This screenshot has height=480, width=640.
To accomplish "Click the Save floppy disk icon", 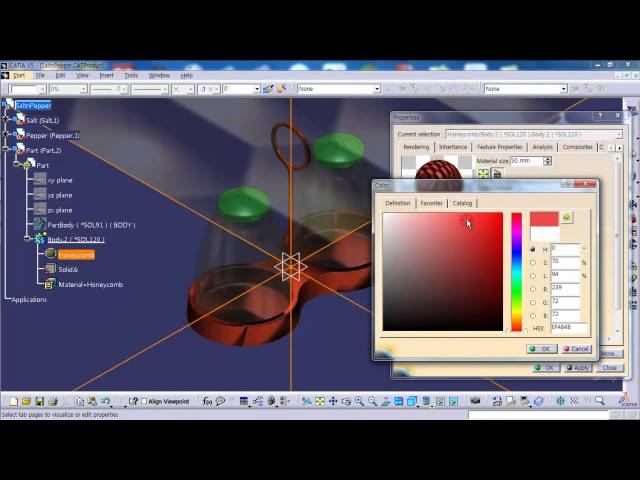I will 40,402.
